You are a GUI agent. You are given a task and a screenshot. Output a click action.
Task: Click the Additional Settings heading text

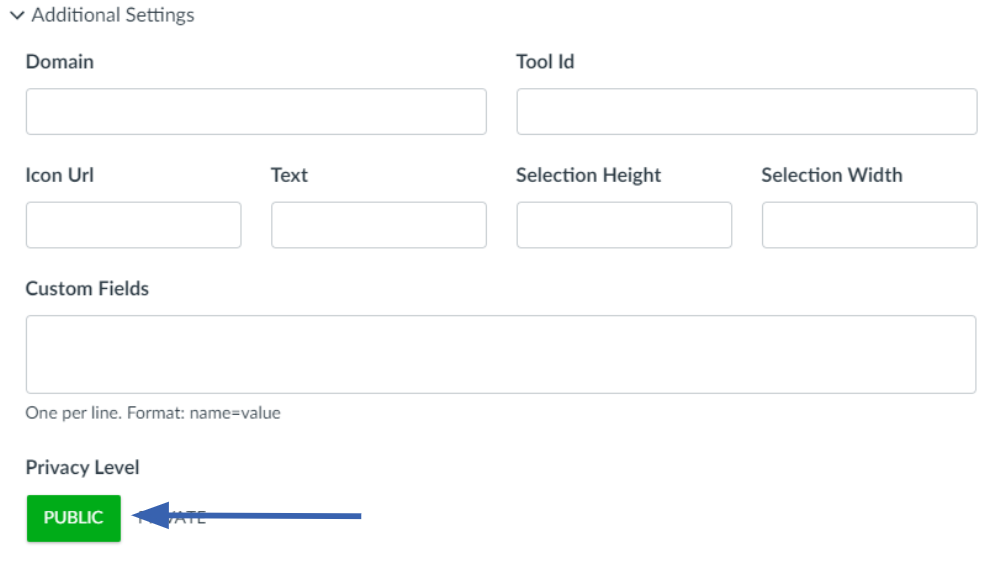(113, 15)
